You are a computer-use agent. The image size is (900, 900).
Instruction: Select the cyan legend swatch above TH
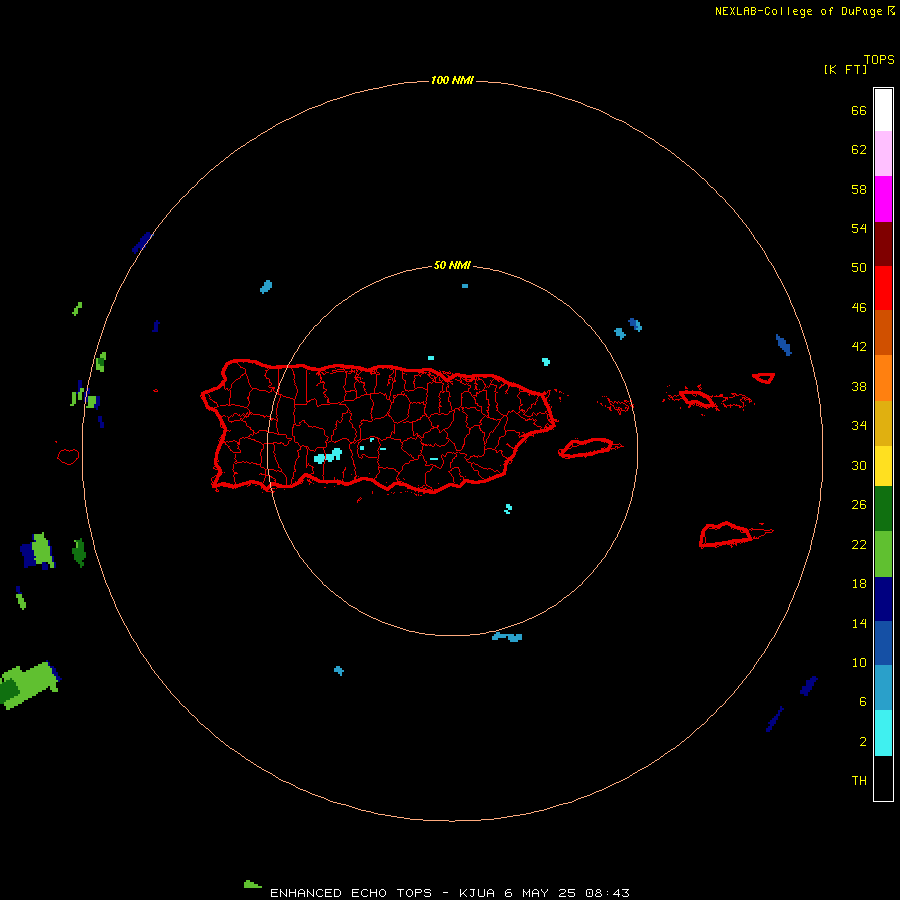pos(883,733)
